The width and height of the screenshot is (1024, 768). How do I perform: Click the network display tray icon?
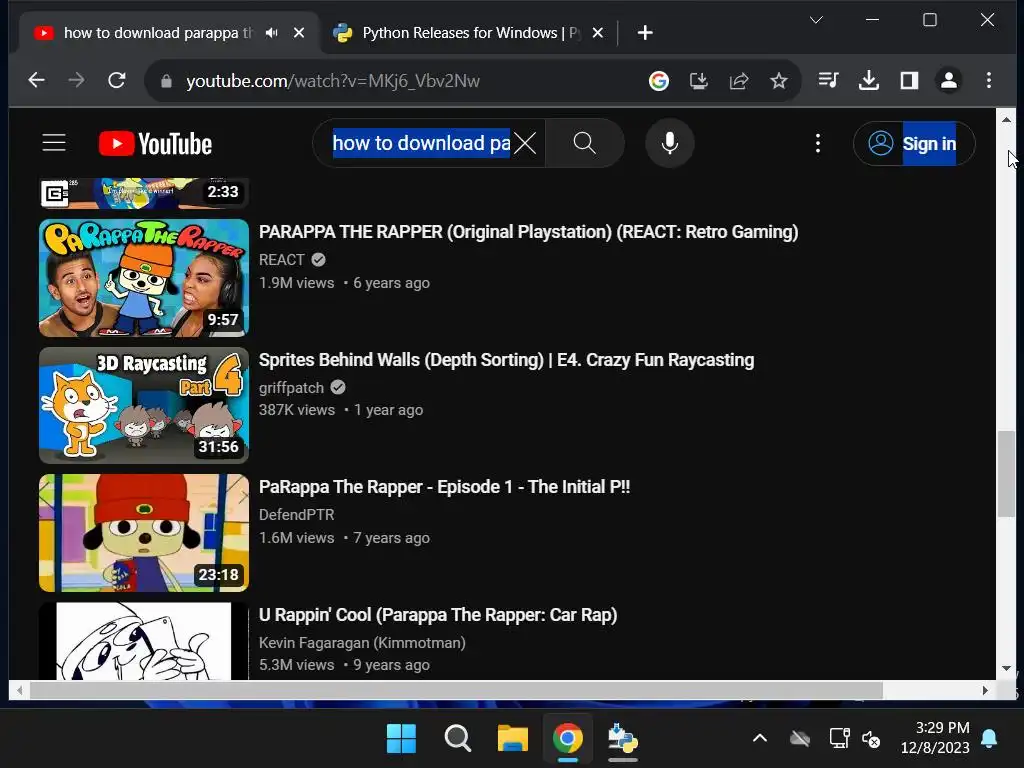[839, 739]
